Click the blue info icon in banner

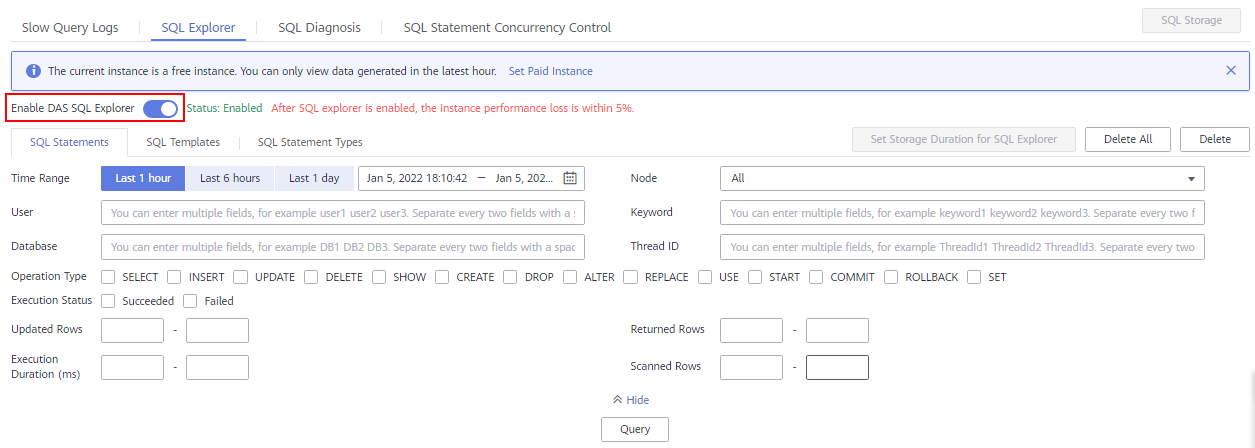(x=33, y=71)
